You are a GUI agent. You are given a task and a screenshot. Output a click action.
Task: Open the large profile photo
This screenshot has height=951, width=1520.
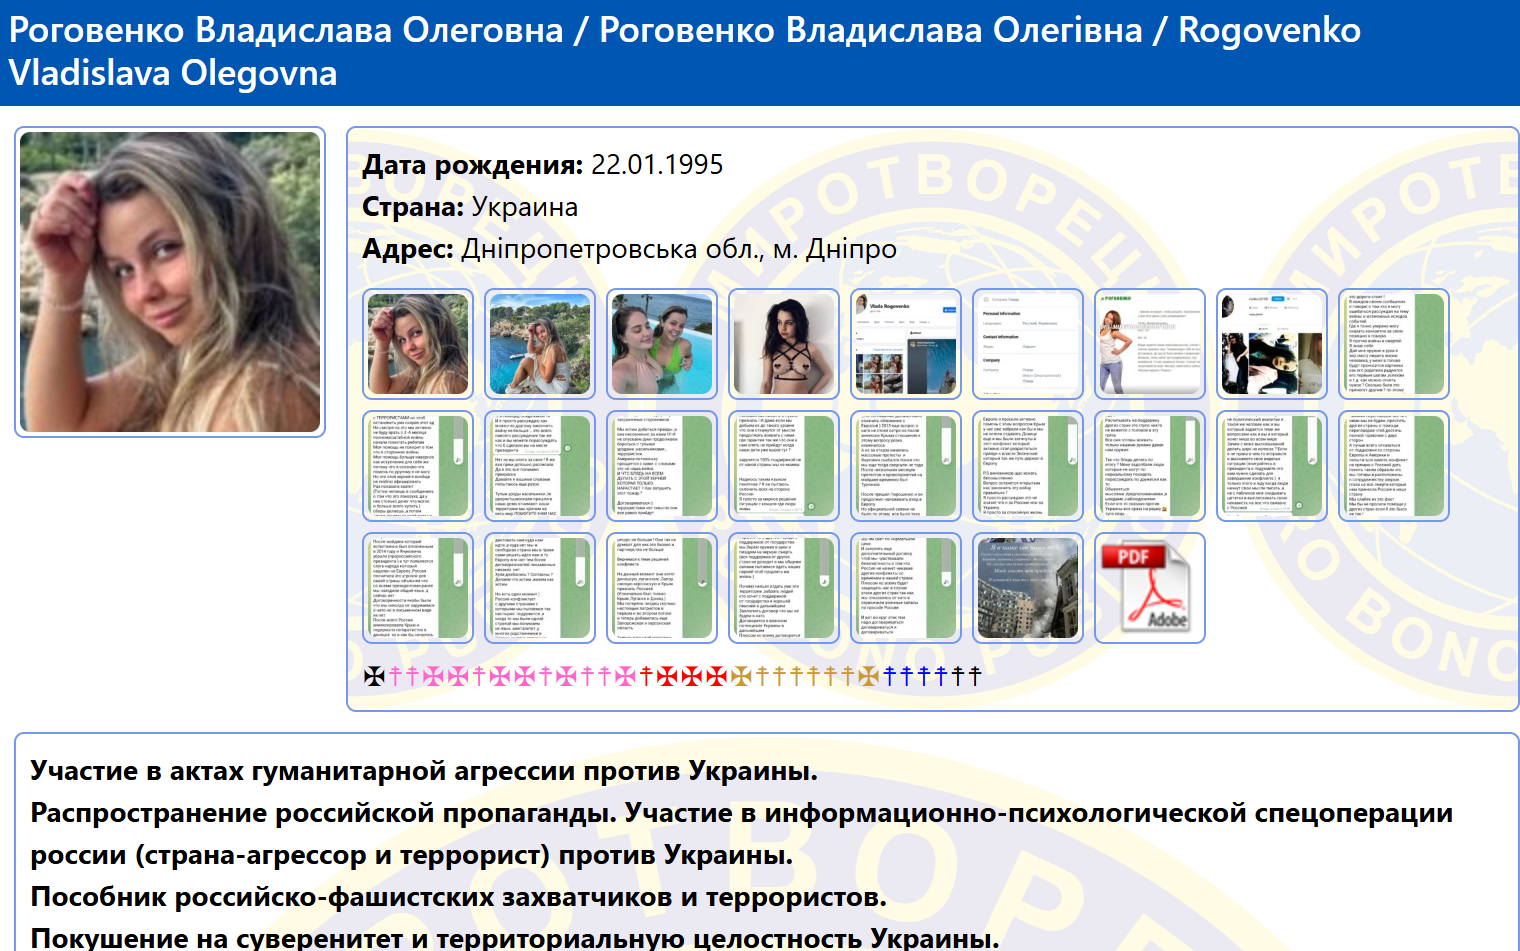point(170,282)
